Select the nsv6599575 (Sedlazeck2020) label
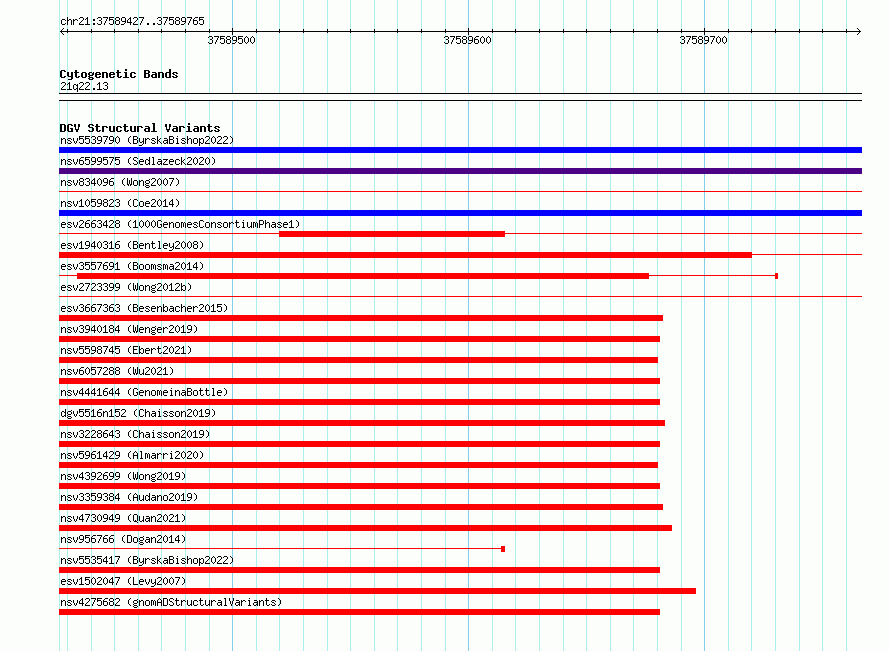The height and width of the screenshot is (651, 890). coord(138,161)
